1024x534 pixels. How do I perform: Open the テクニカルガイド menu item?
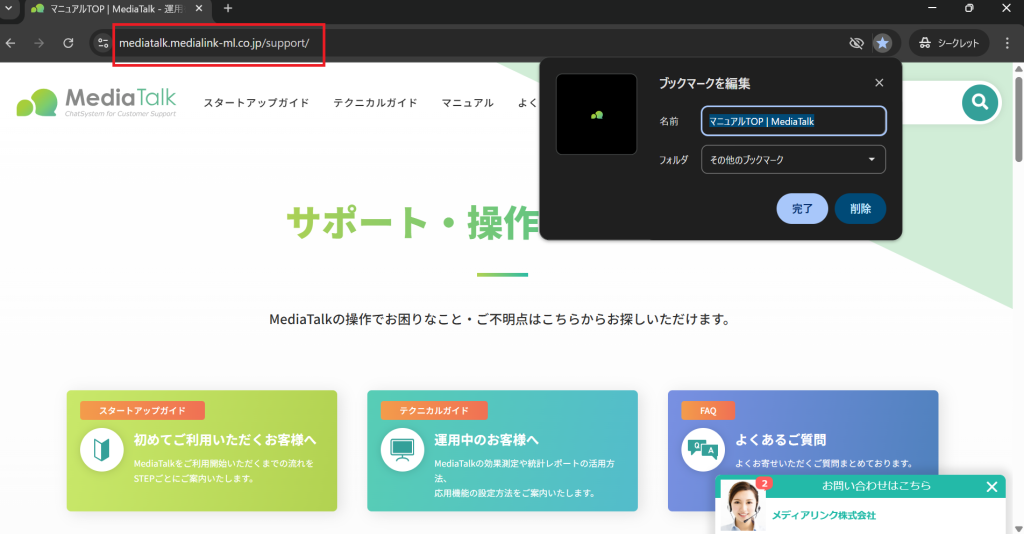click(375, 103)
